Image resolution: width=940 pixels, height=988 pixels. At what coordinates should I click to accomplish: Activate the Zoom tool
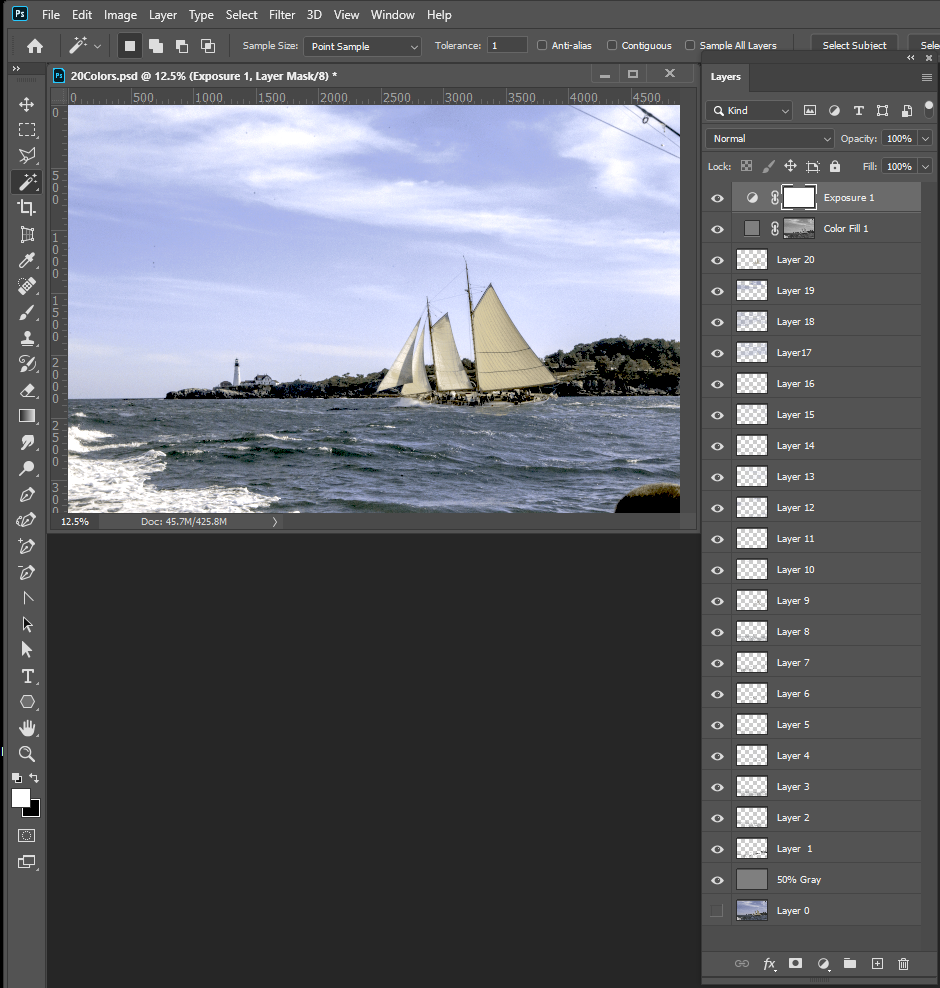tap(26, 754)
